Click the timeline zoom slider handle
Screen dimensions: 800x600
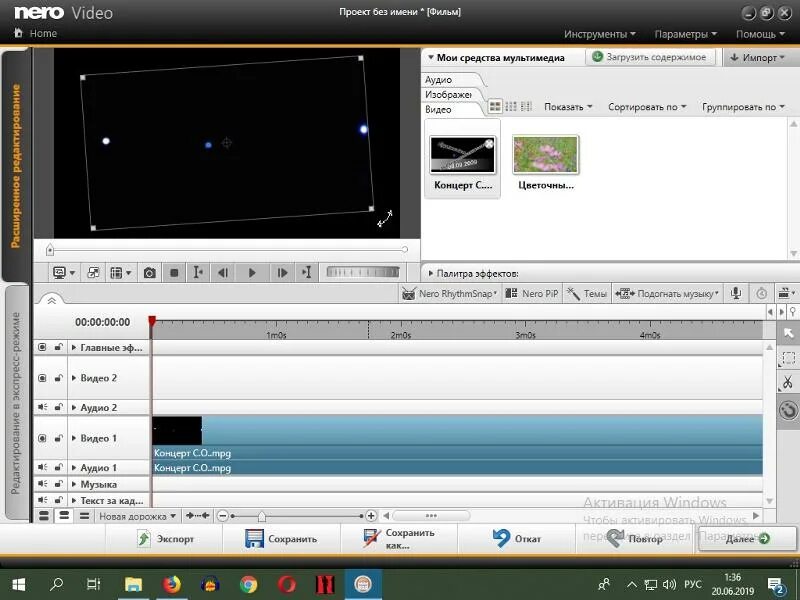click(x=262, y=517)
